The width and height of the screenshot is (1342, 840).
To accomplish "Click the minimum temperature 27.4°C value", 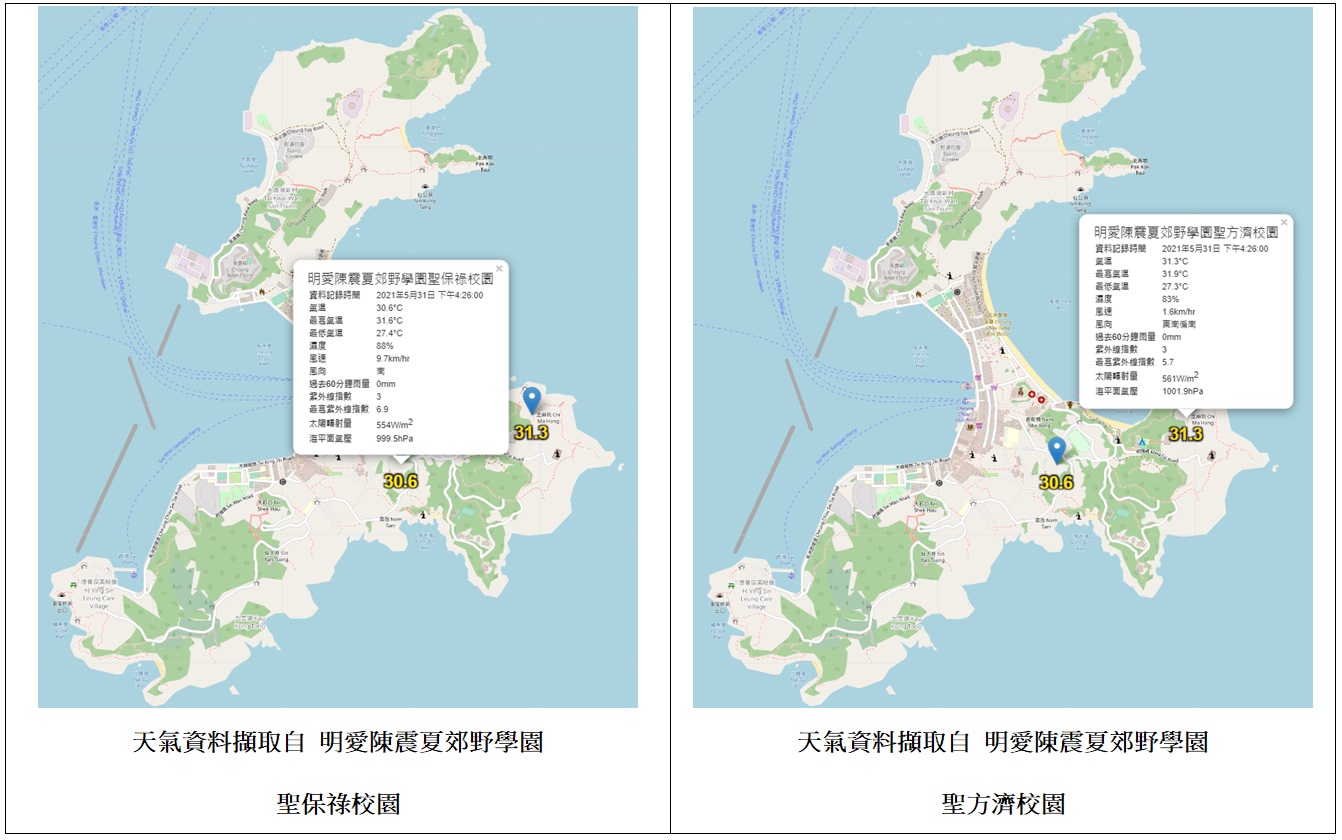I will point(389,333).
